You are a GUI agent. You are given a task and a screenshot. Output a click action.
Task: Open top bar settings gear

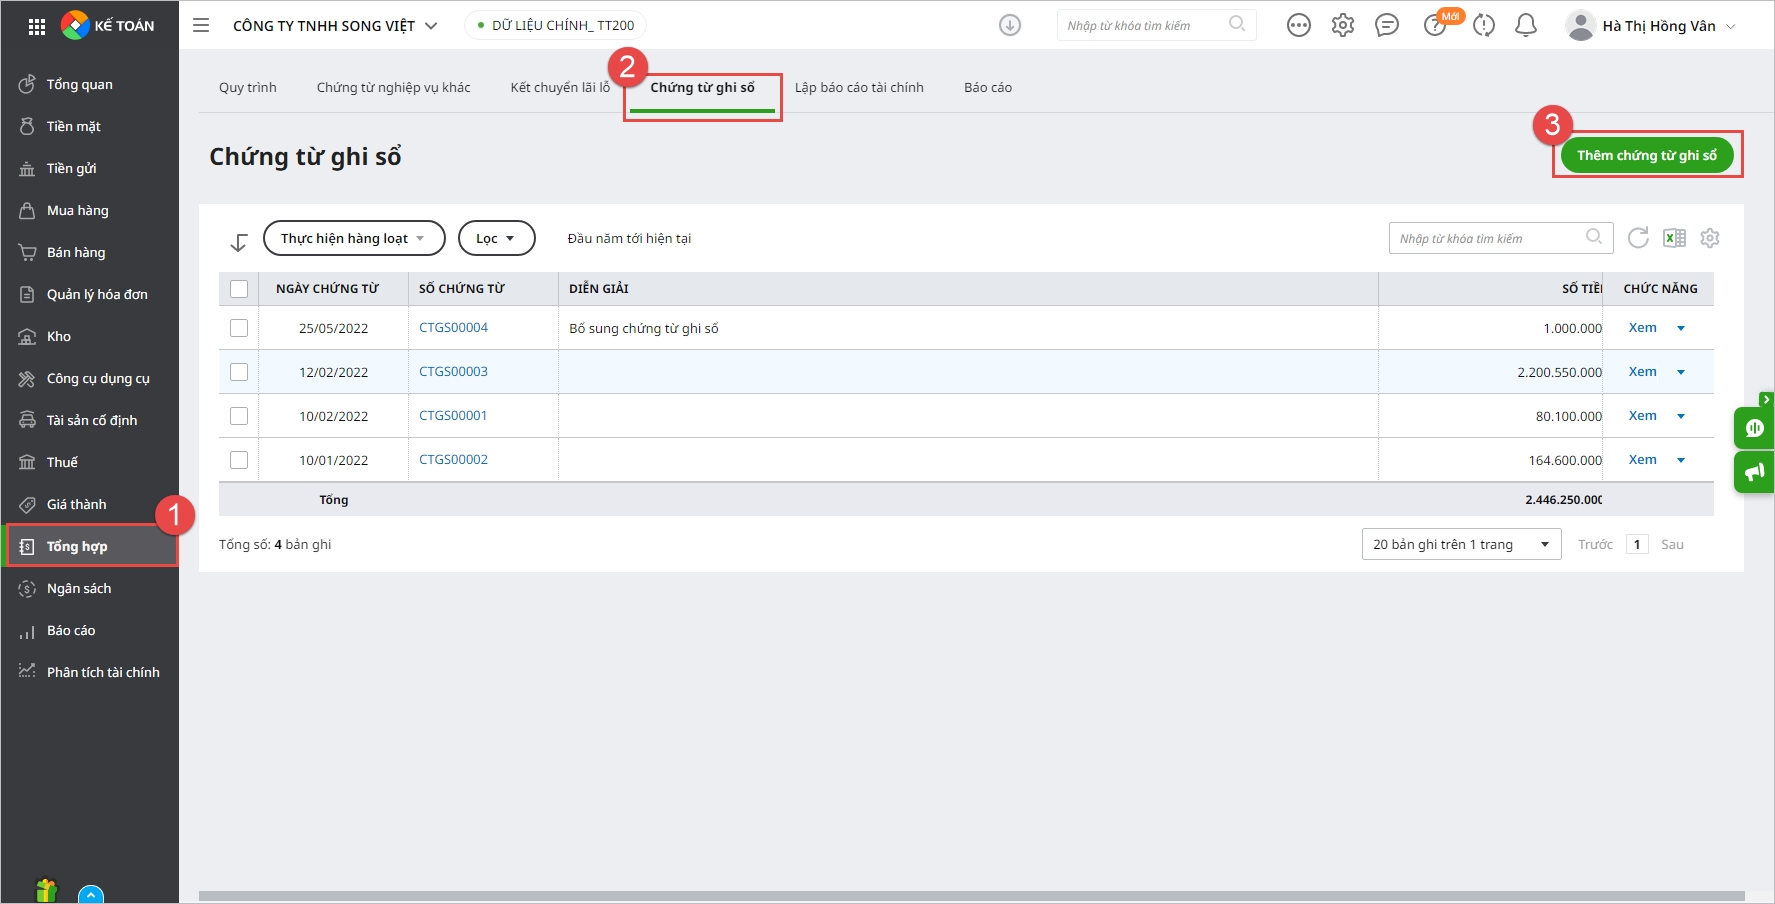(1343, 26)
